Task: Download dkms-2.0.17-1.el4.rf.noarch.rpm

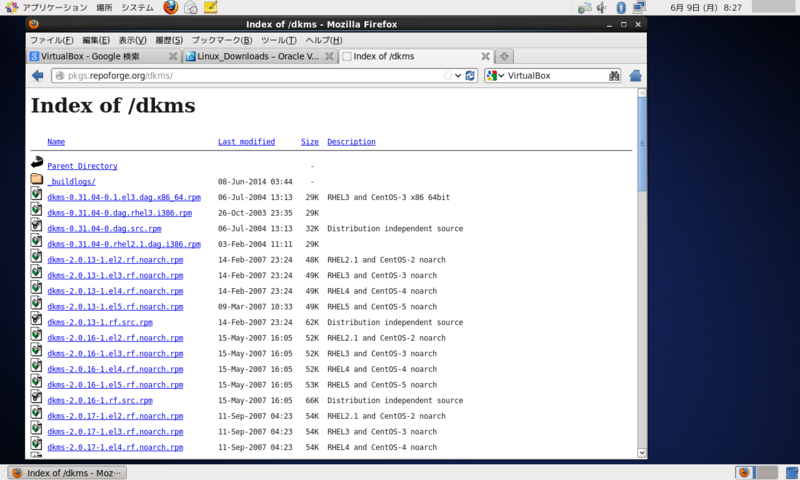Action: point(115,447)
